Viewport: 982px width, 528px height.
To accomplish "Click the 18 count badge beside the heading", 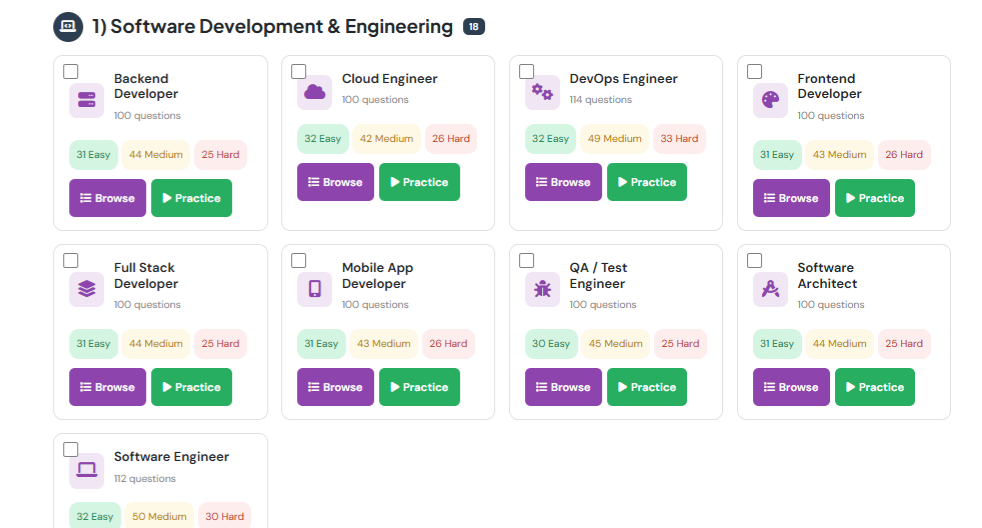I will 473,27.
